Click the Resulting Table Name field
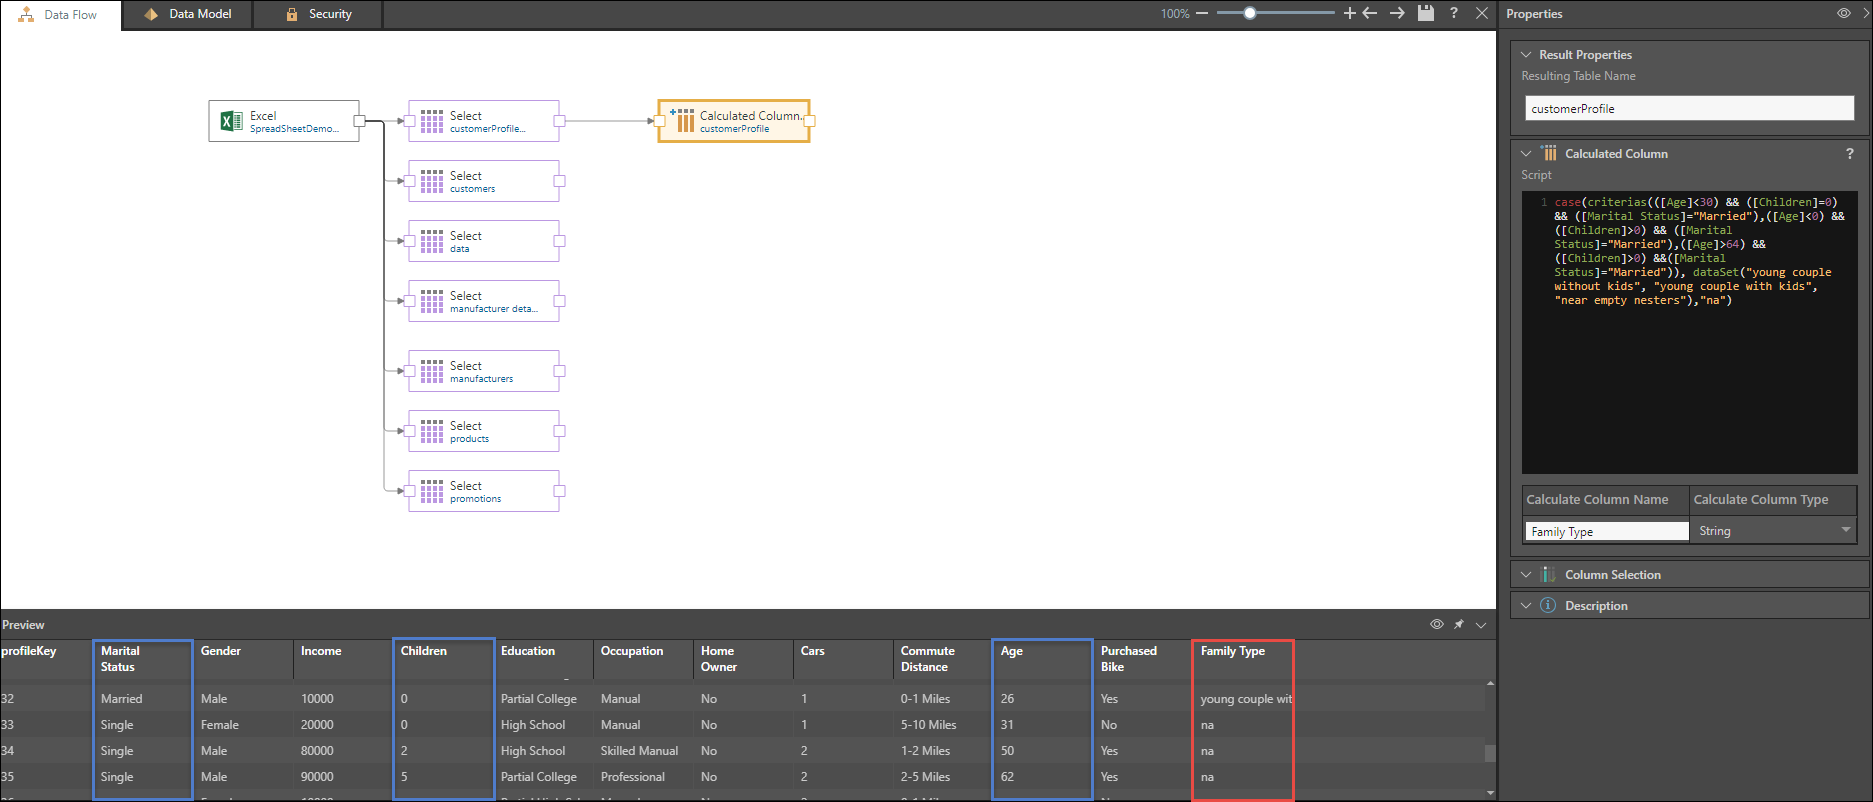This screenshot has width=1873, height=802. pos(1688,109)
